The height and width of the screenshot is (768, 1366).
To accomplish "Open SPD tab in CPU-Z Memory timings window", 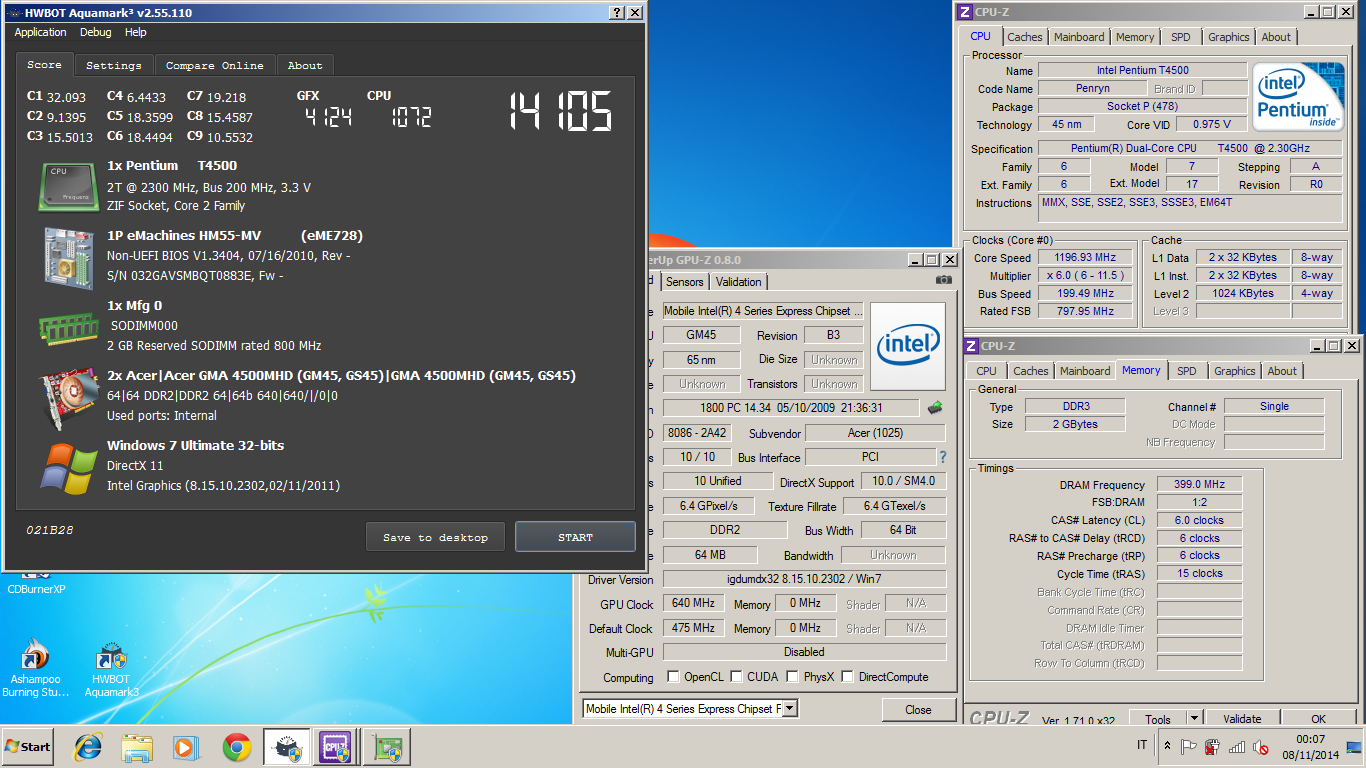I will click(x=1187, y=371).
